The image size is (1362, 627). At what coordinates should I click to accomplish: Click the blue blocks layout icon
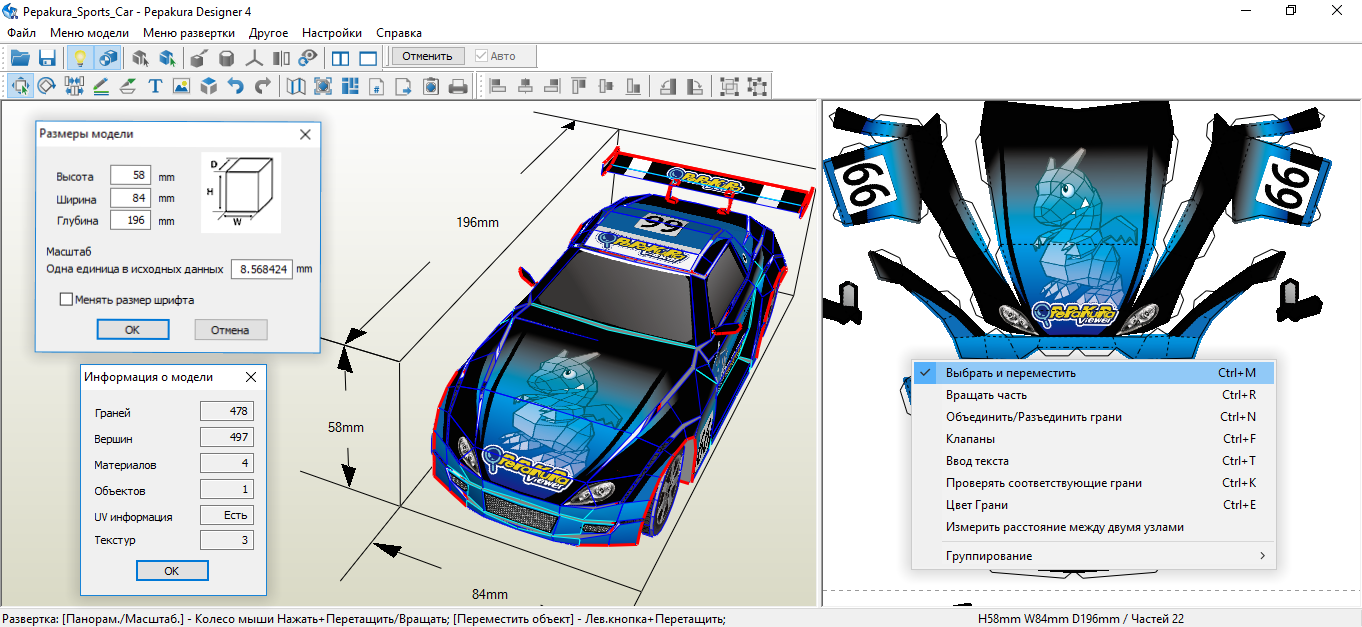click(350, 86)
